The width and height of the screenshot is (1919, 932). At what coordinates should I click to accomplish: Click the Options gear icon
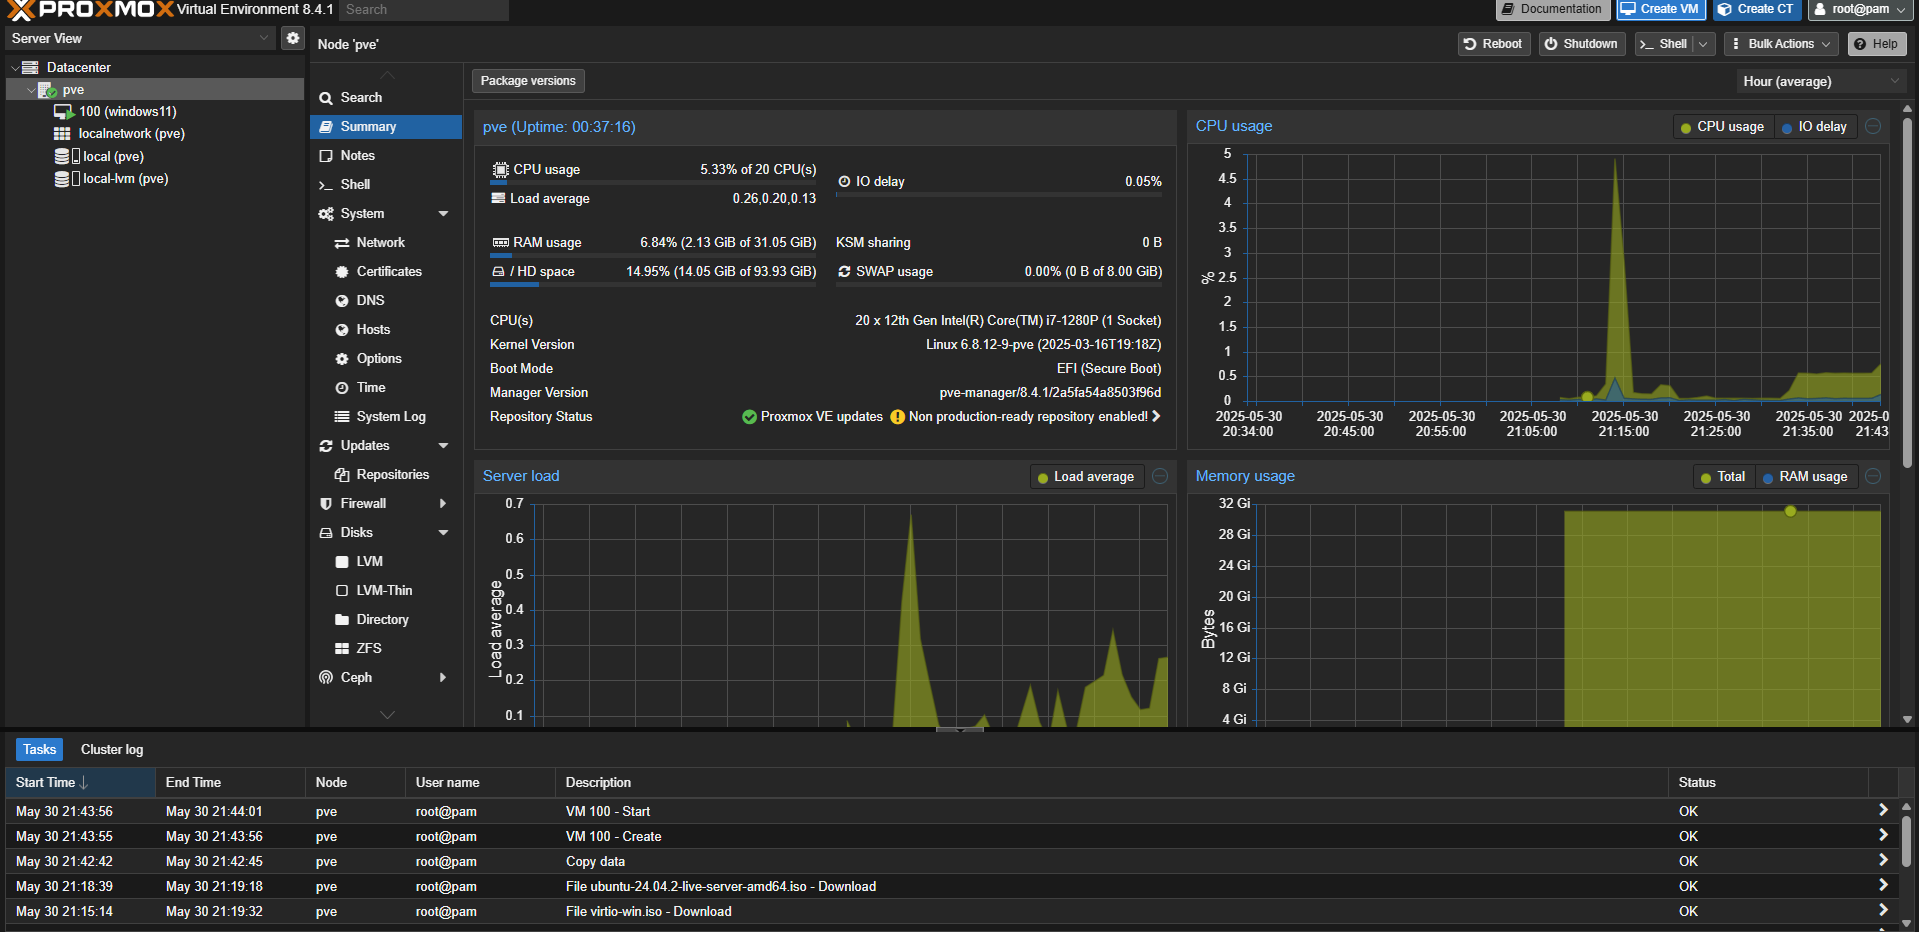(342, 359)
